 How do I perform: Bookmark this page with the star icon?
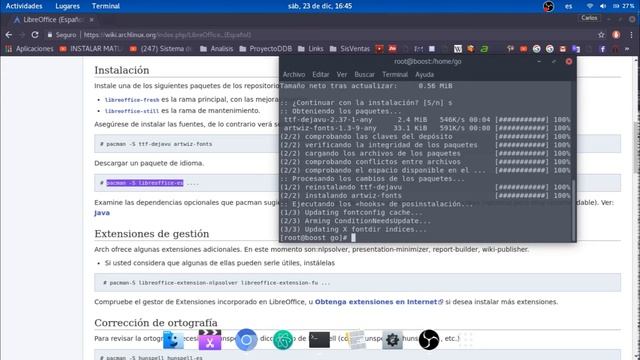(601, 35)
